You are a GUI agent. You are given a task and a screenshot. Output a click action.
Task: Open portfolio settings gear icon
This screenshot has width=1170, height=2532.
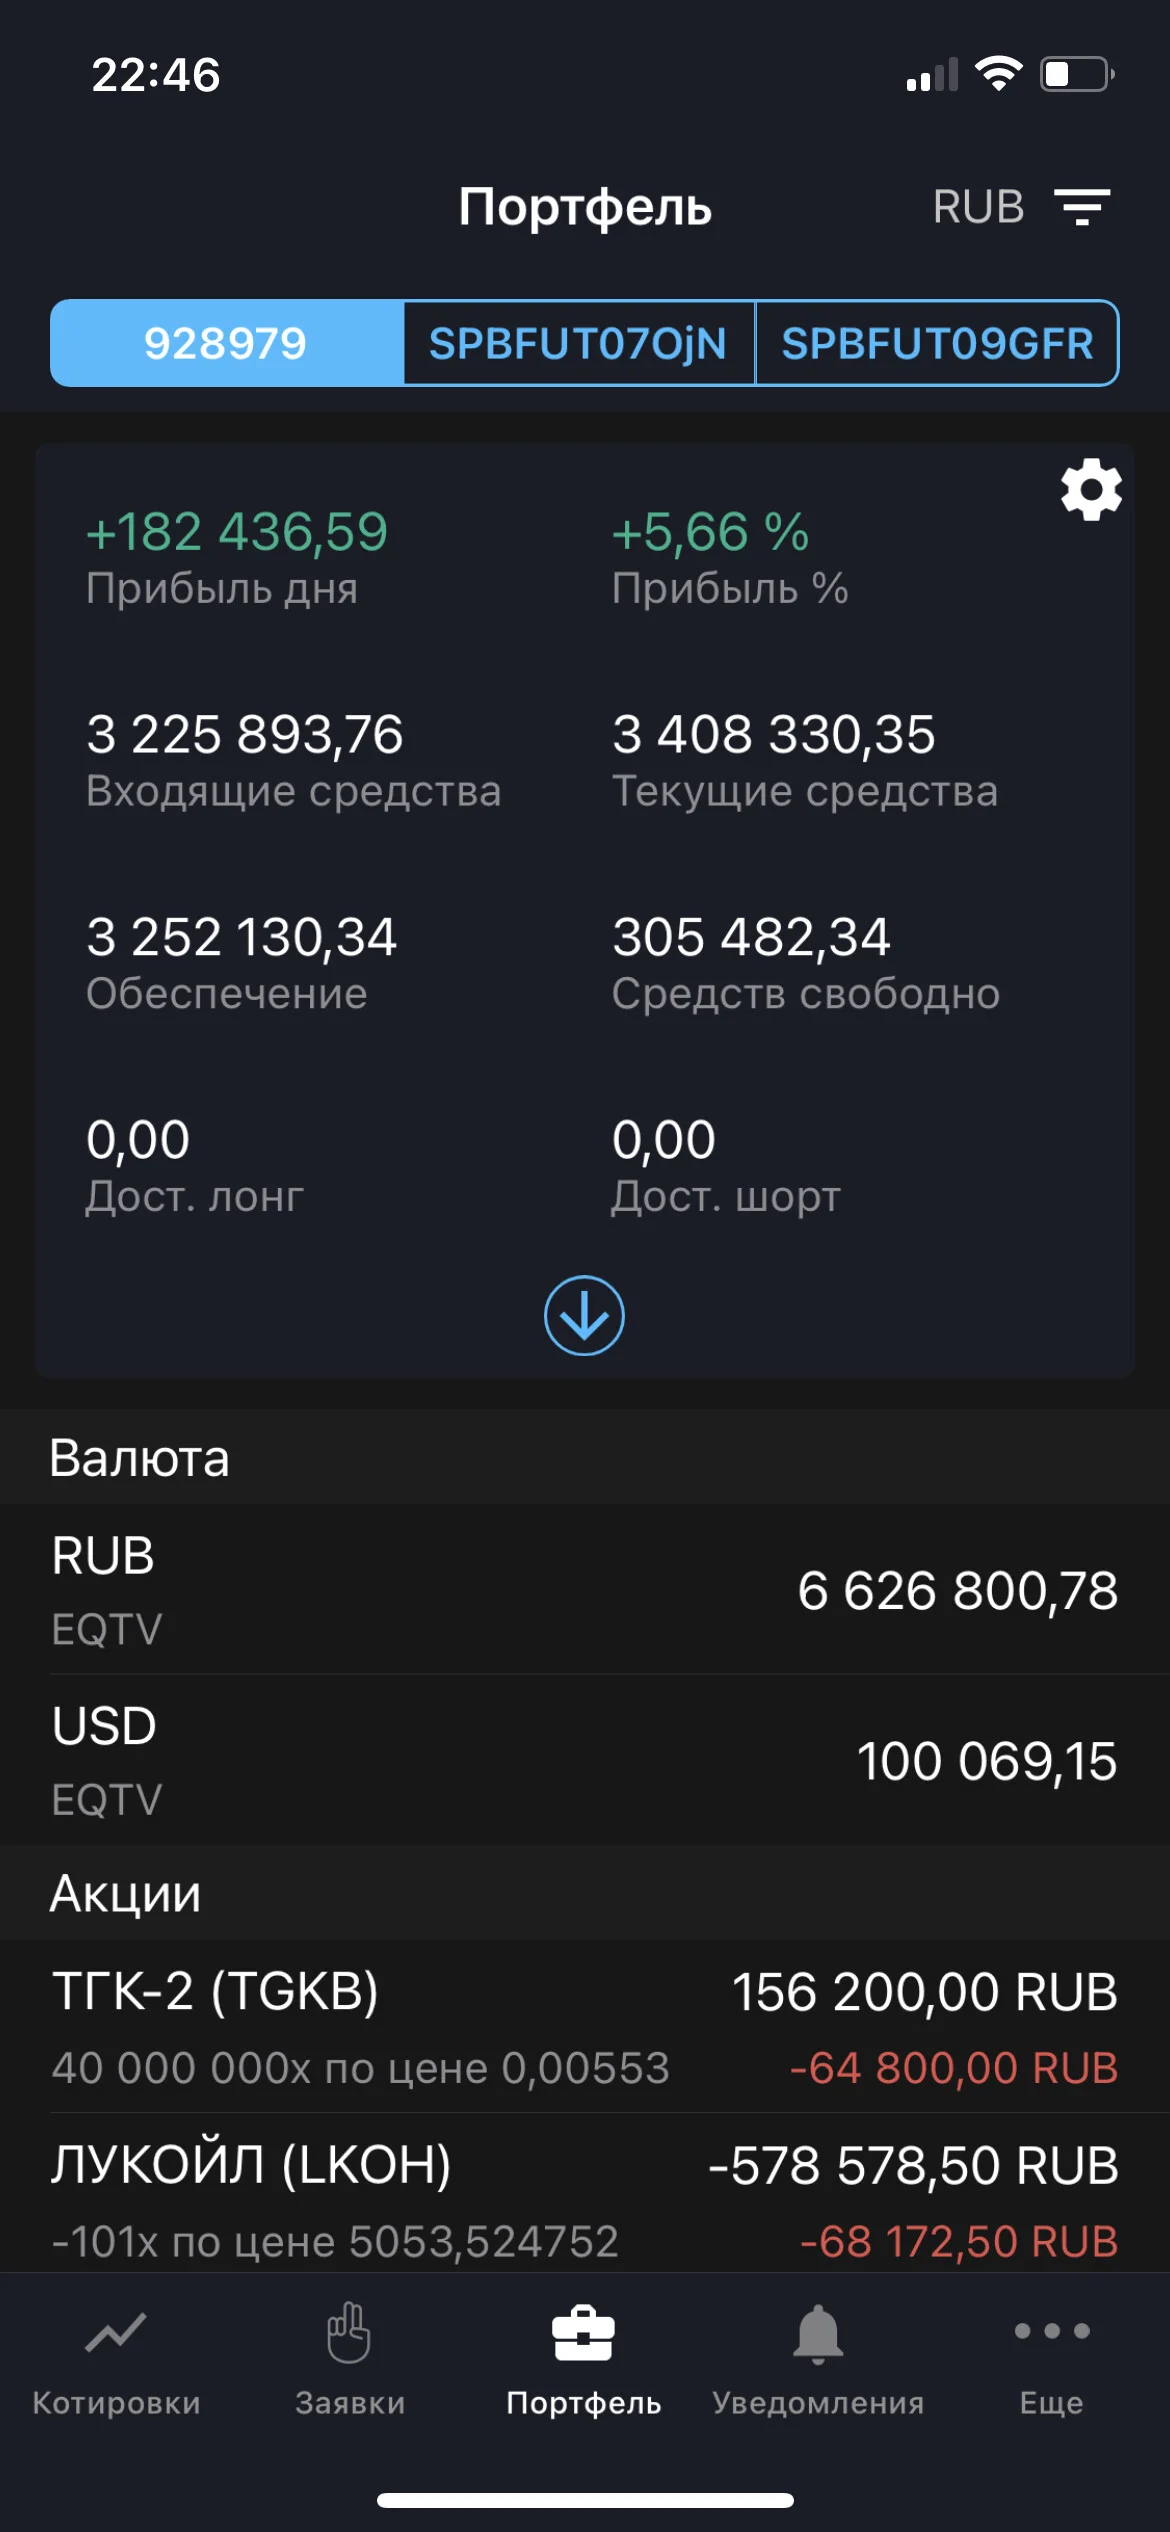pos(1091,490)
